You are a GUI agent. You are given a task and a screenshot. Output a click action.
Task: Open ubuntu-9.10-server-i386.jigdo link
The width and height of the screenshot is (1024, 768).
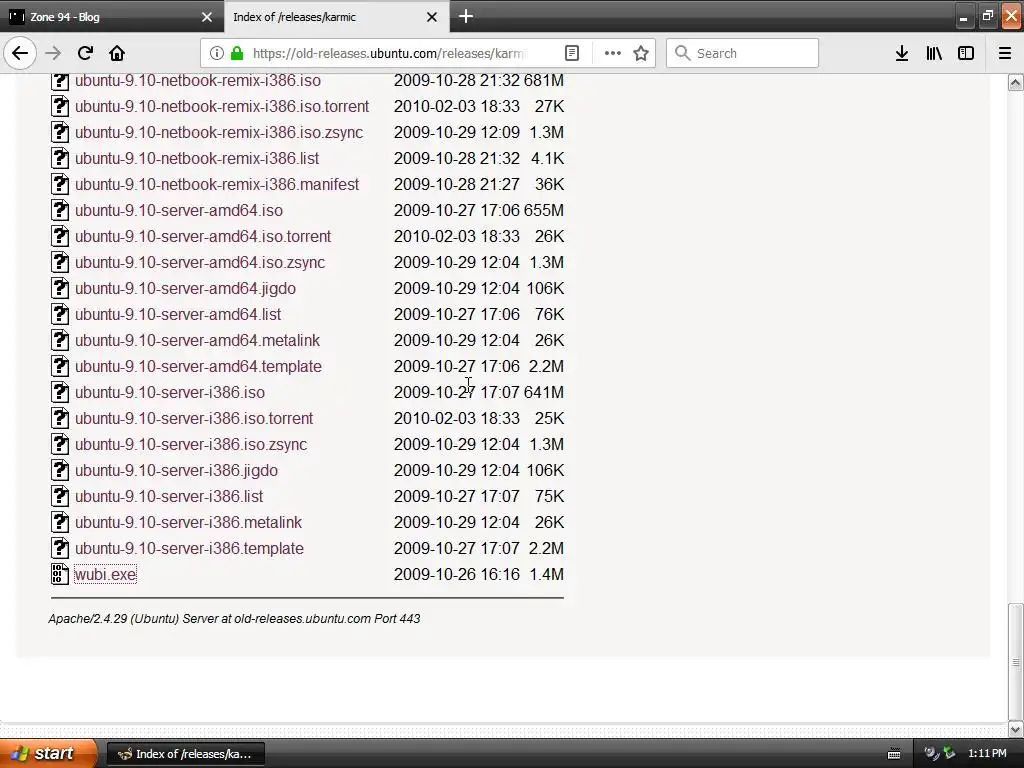tap(176, 470)
